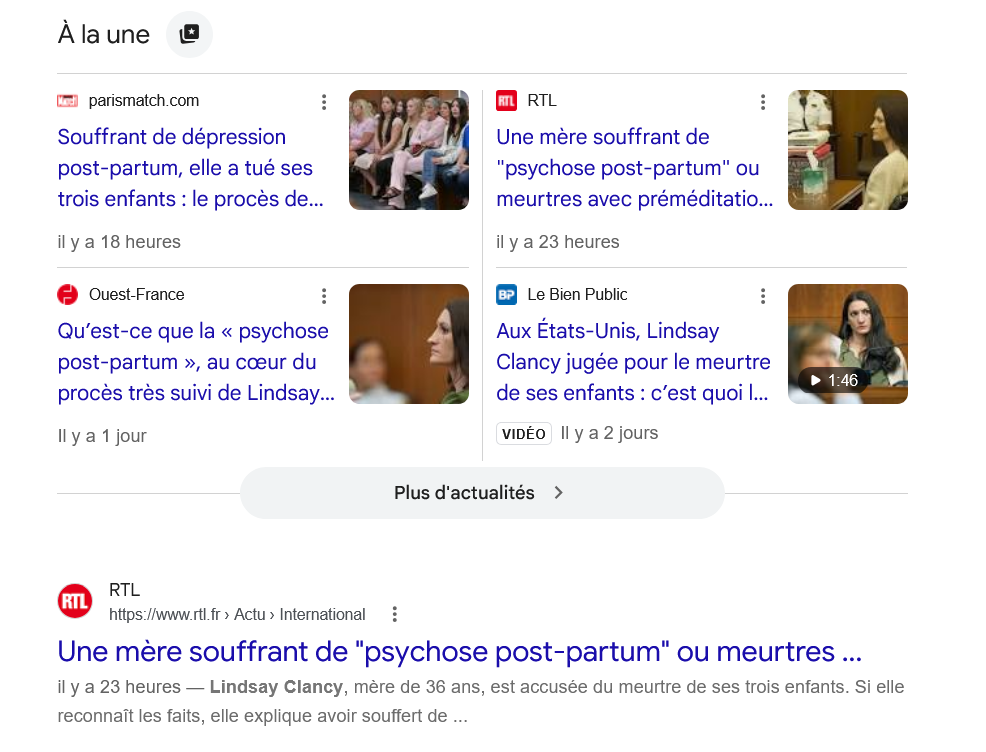Click the Ouest-France red favicon

tap(67, 294)
